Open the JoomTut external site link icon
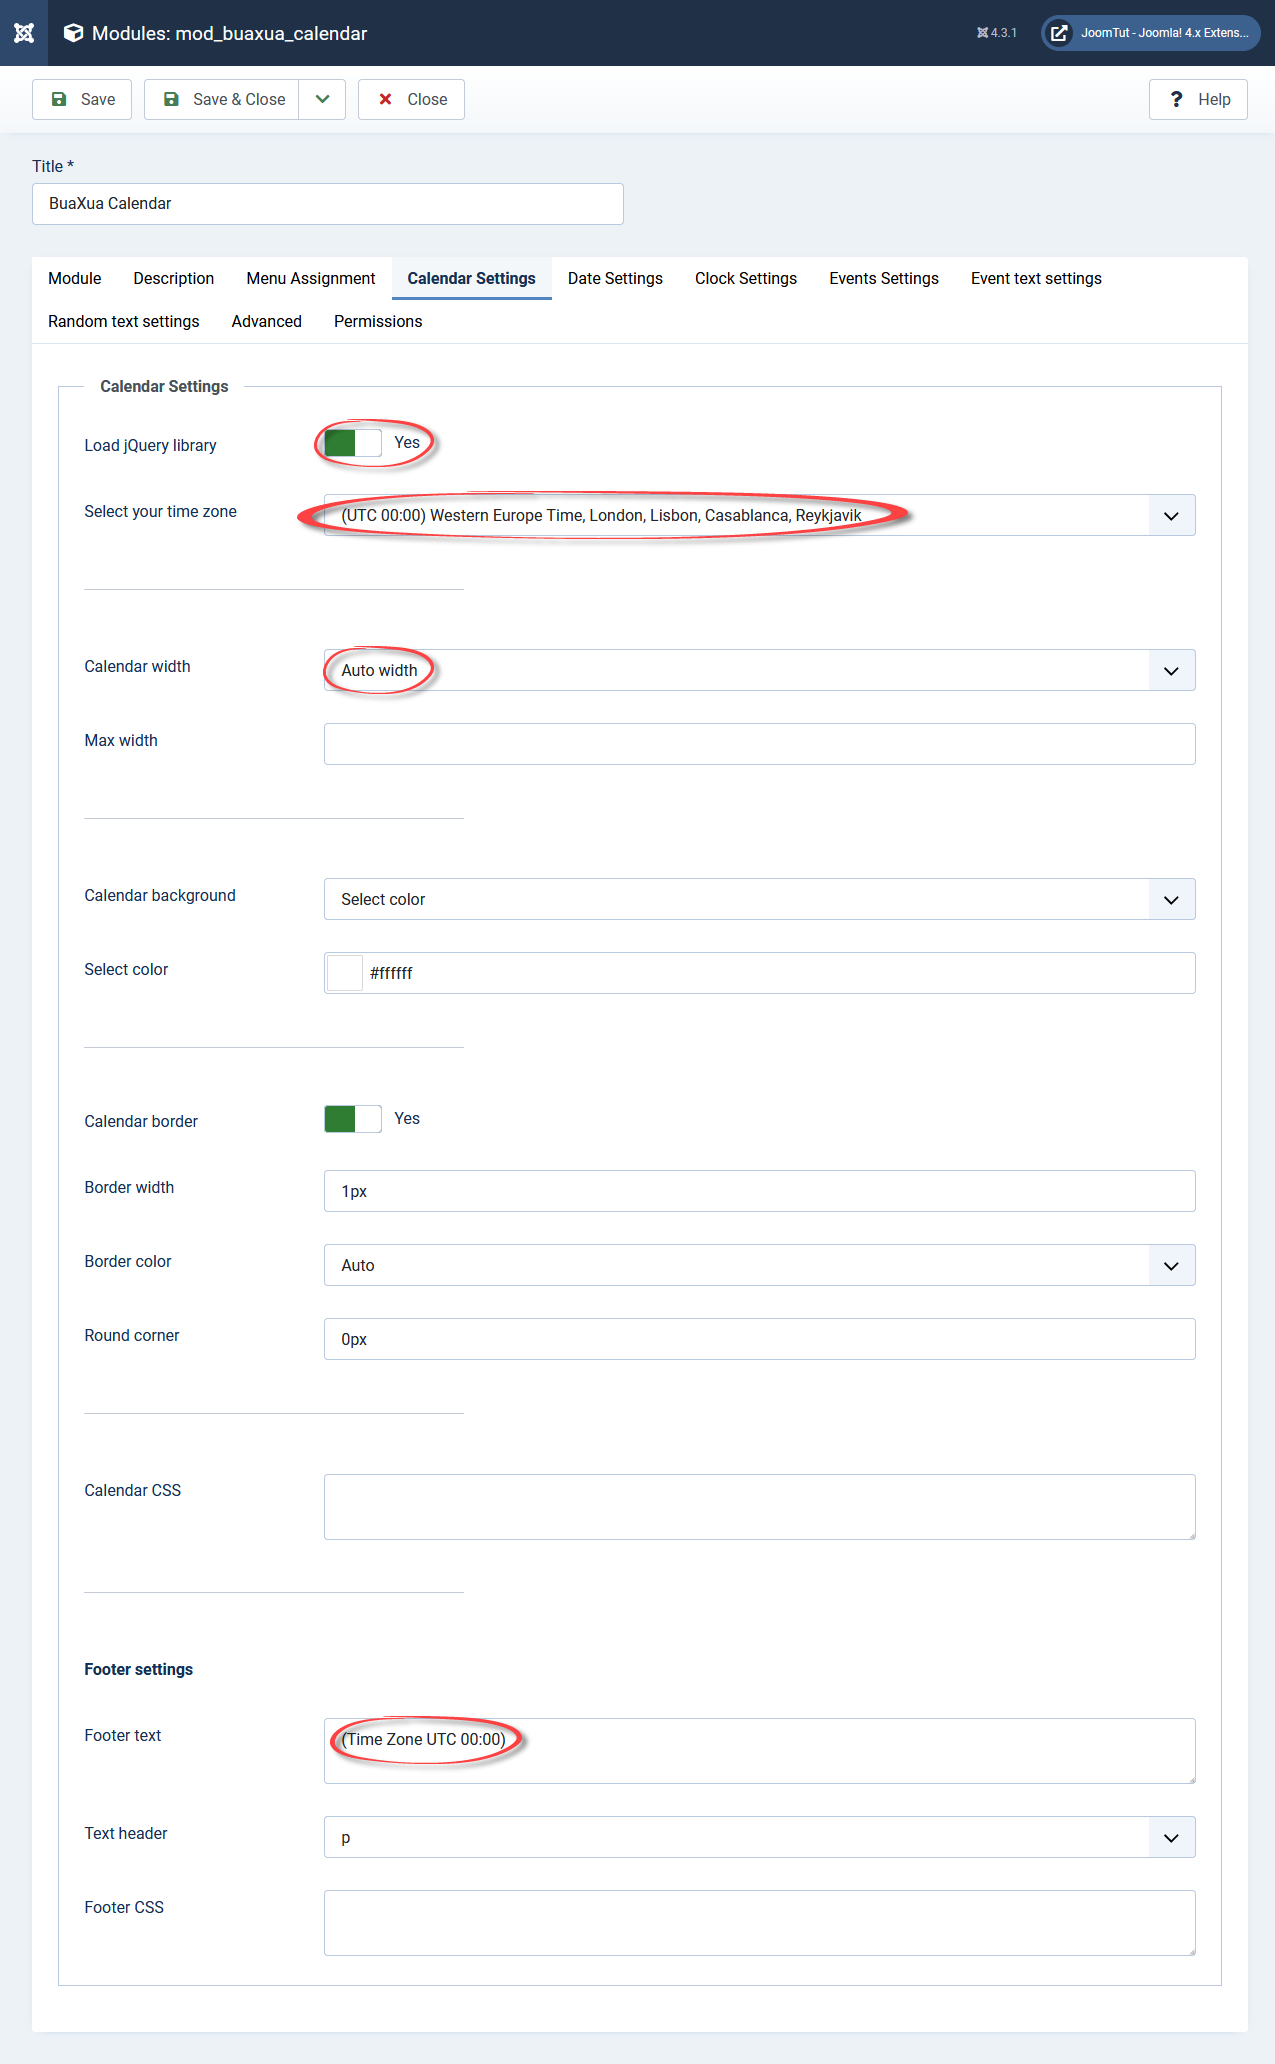This screenshot has width=1275, height=2064. 1058,33
